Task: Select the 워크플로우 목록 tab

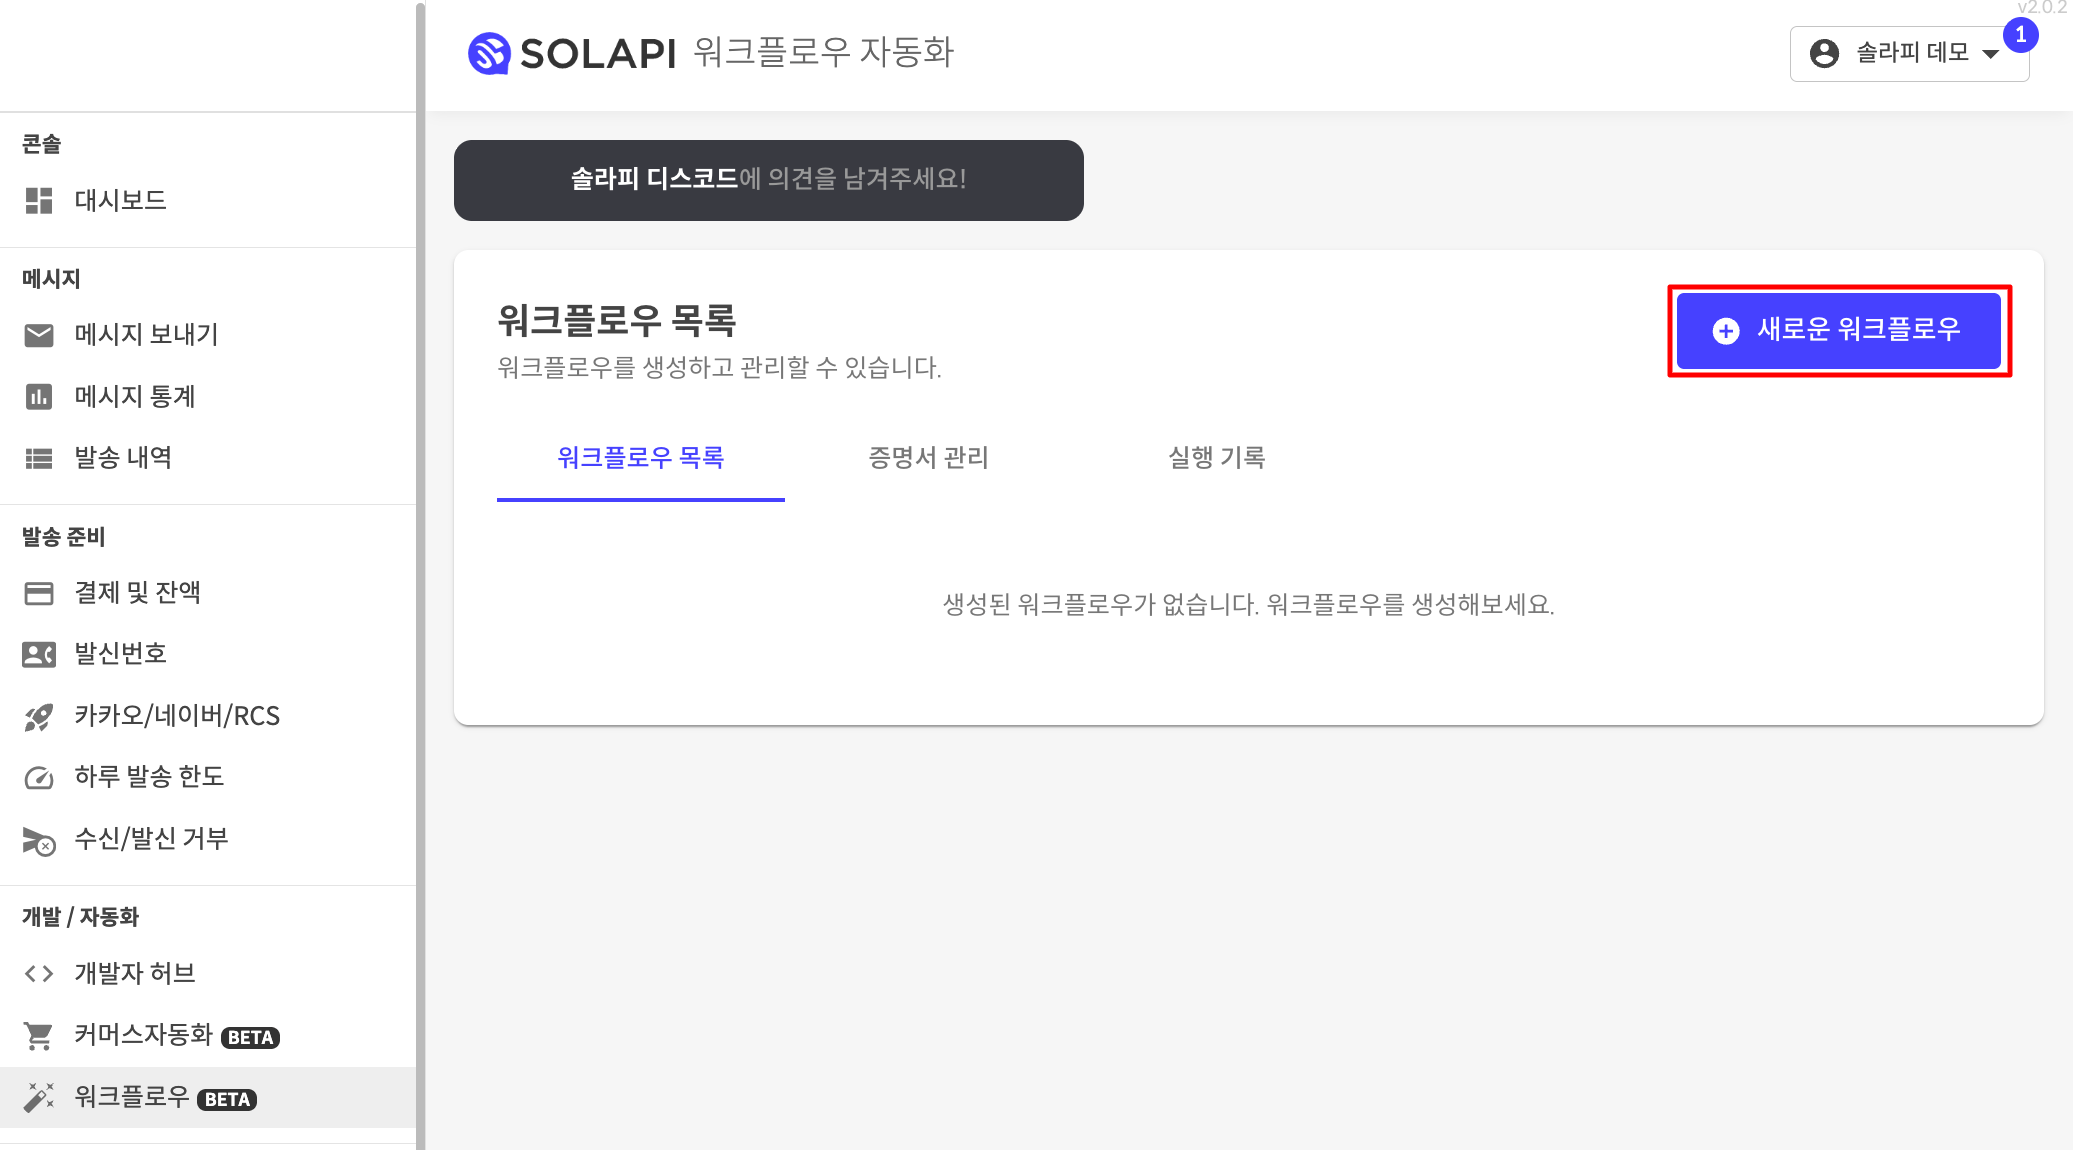Action: click(640, 458)
